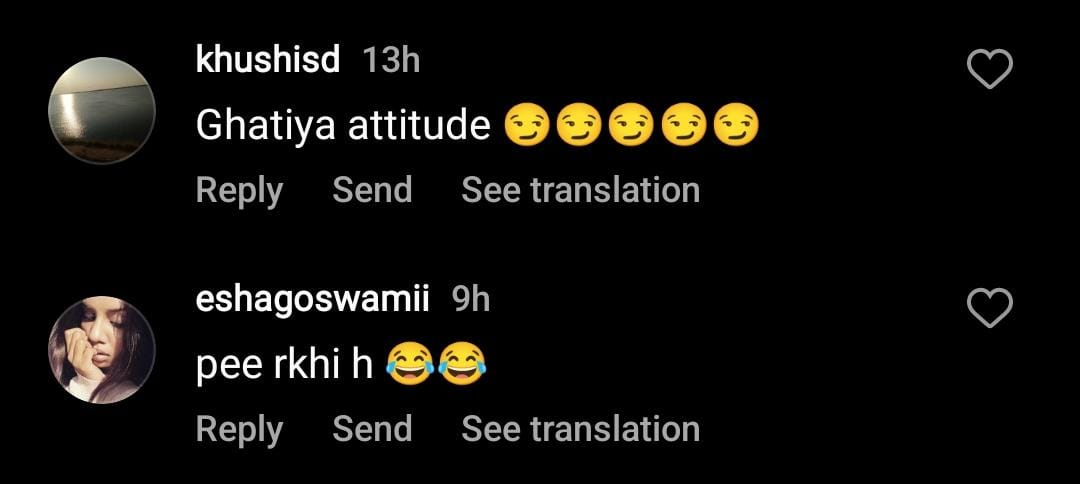Send khushisd's comment to someone

point(372,190)
